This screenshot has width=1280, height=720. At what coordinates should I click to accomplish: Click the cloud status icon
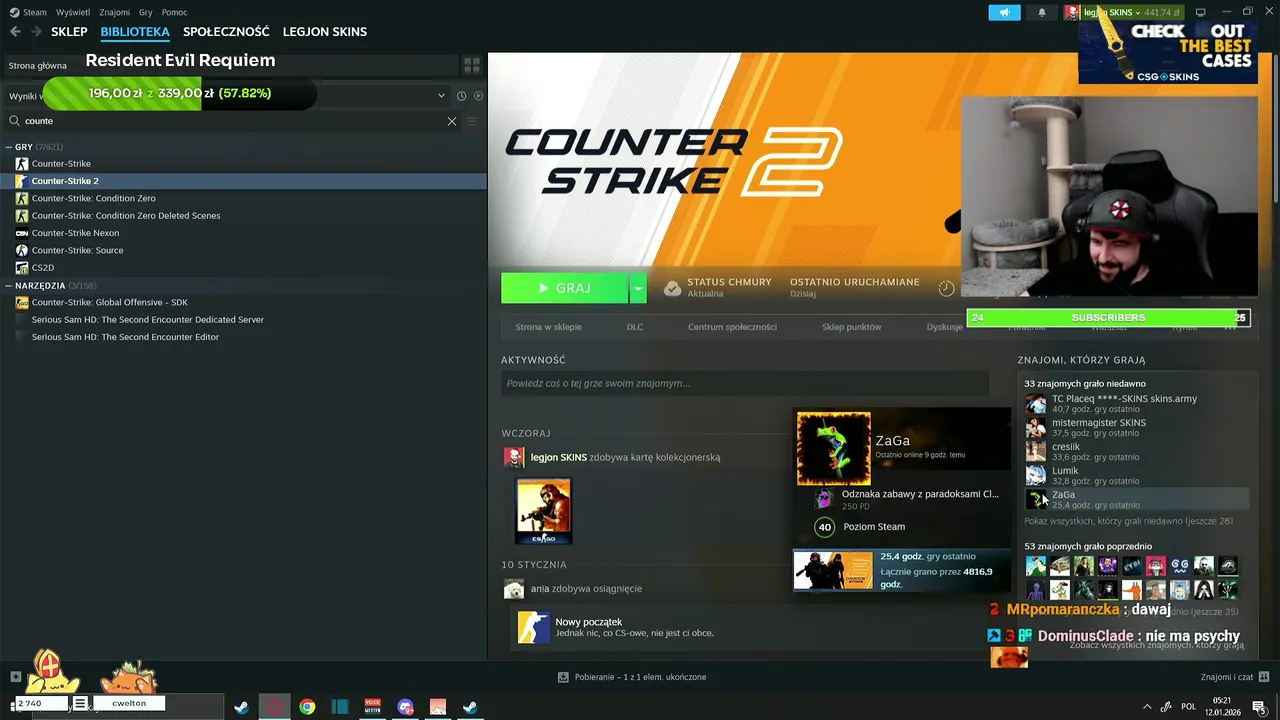pyautogui.click(x=673, y=288)
